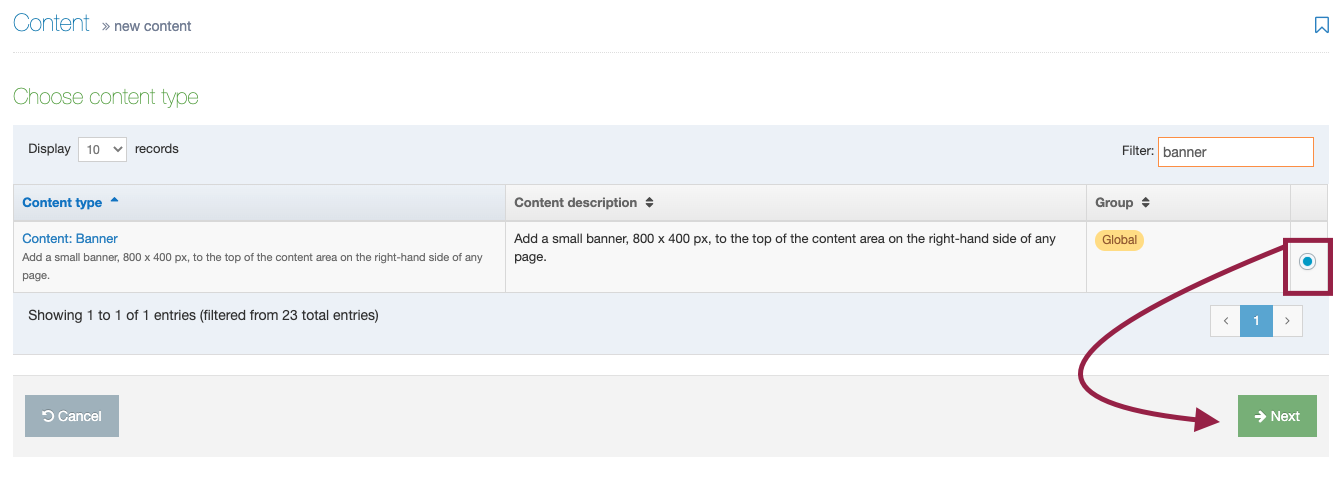Go to next page with right chevron
The image size is (1337, 478).
1287,321
